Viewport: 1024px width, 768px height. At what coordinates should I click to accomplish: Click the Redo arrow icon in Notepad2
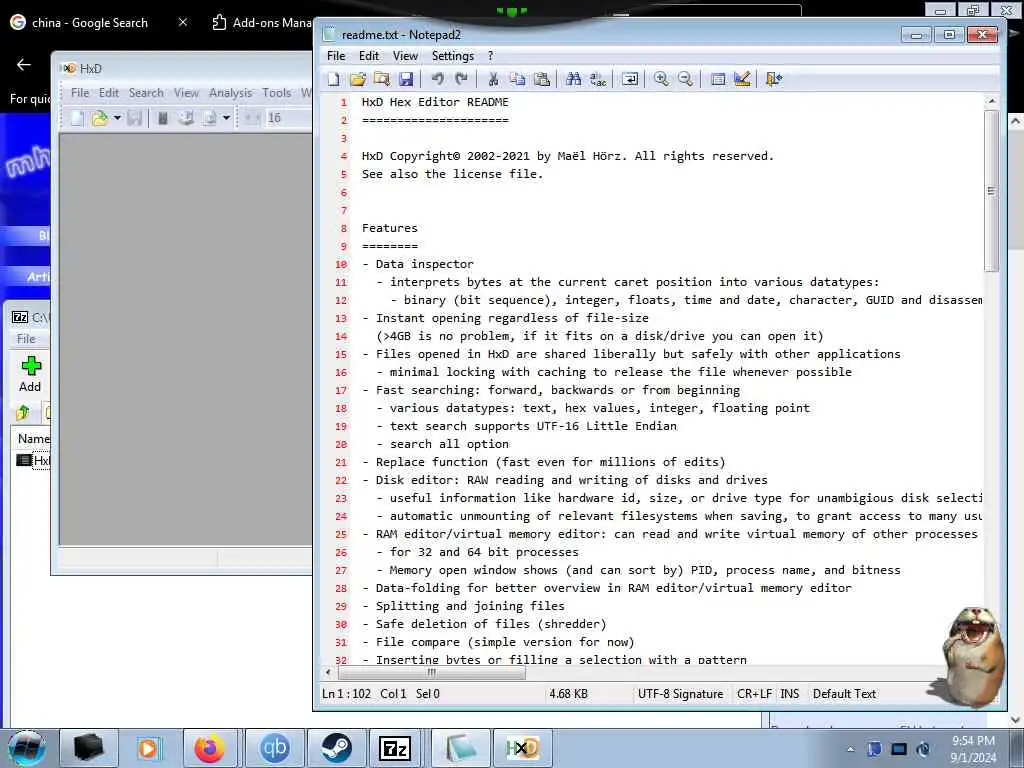pos(461,79)
